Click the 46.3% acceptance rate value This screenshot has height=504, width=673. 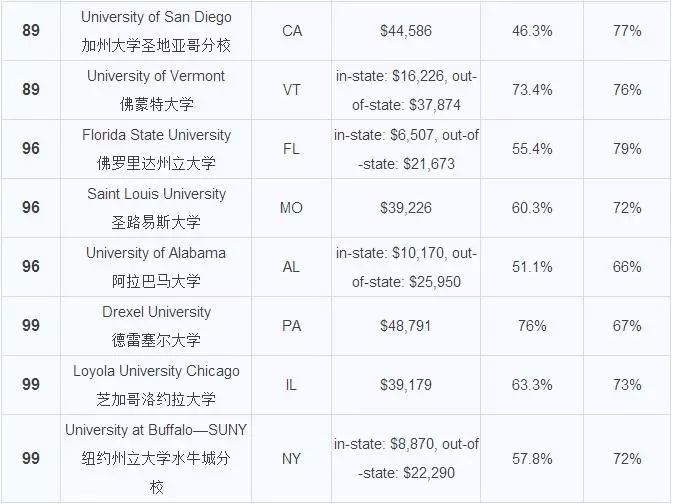click(532, 31)
